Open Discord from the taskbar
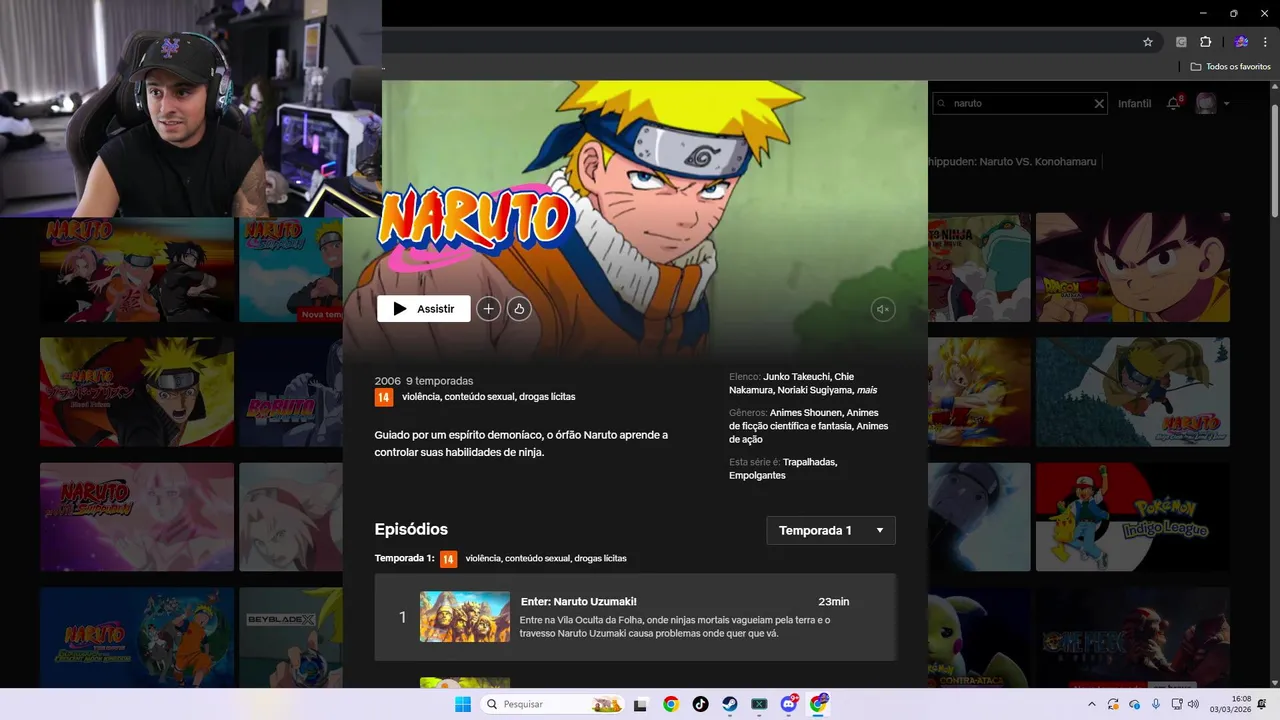The image size is (1280, 720). (x=789, y=704)
